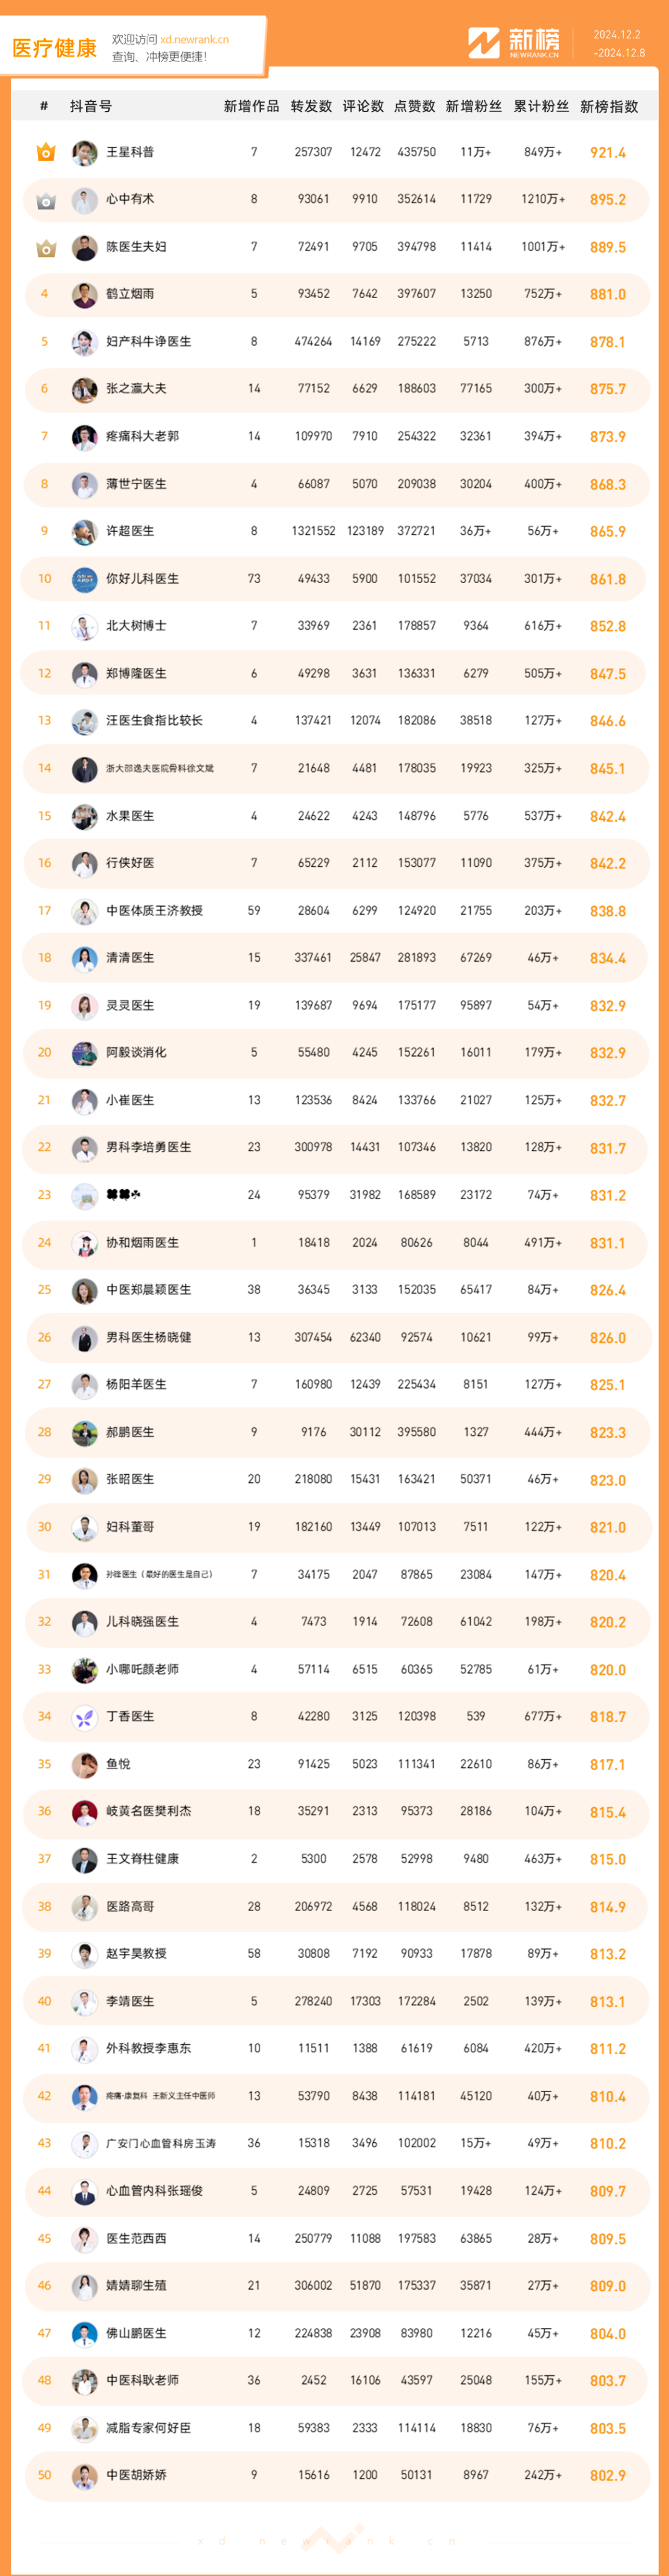Click the 新榜指数 column header
This screenshot has height=2576, width=669.
pos(609,106)
